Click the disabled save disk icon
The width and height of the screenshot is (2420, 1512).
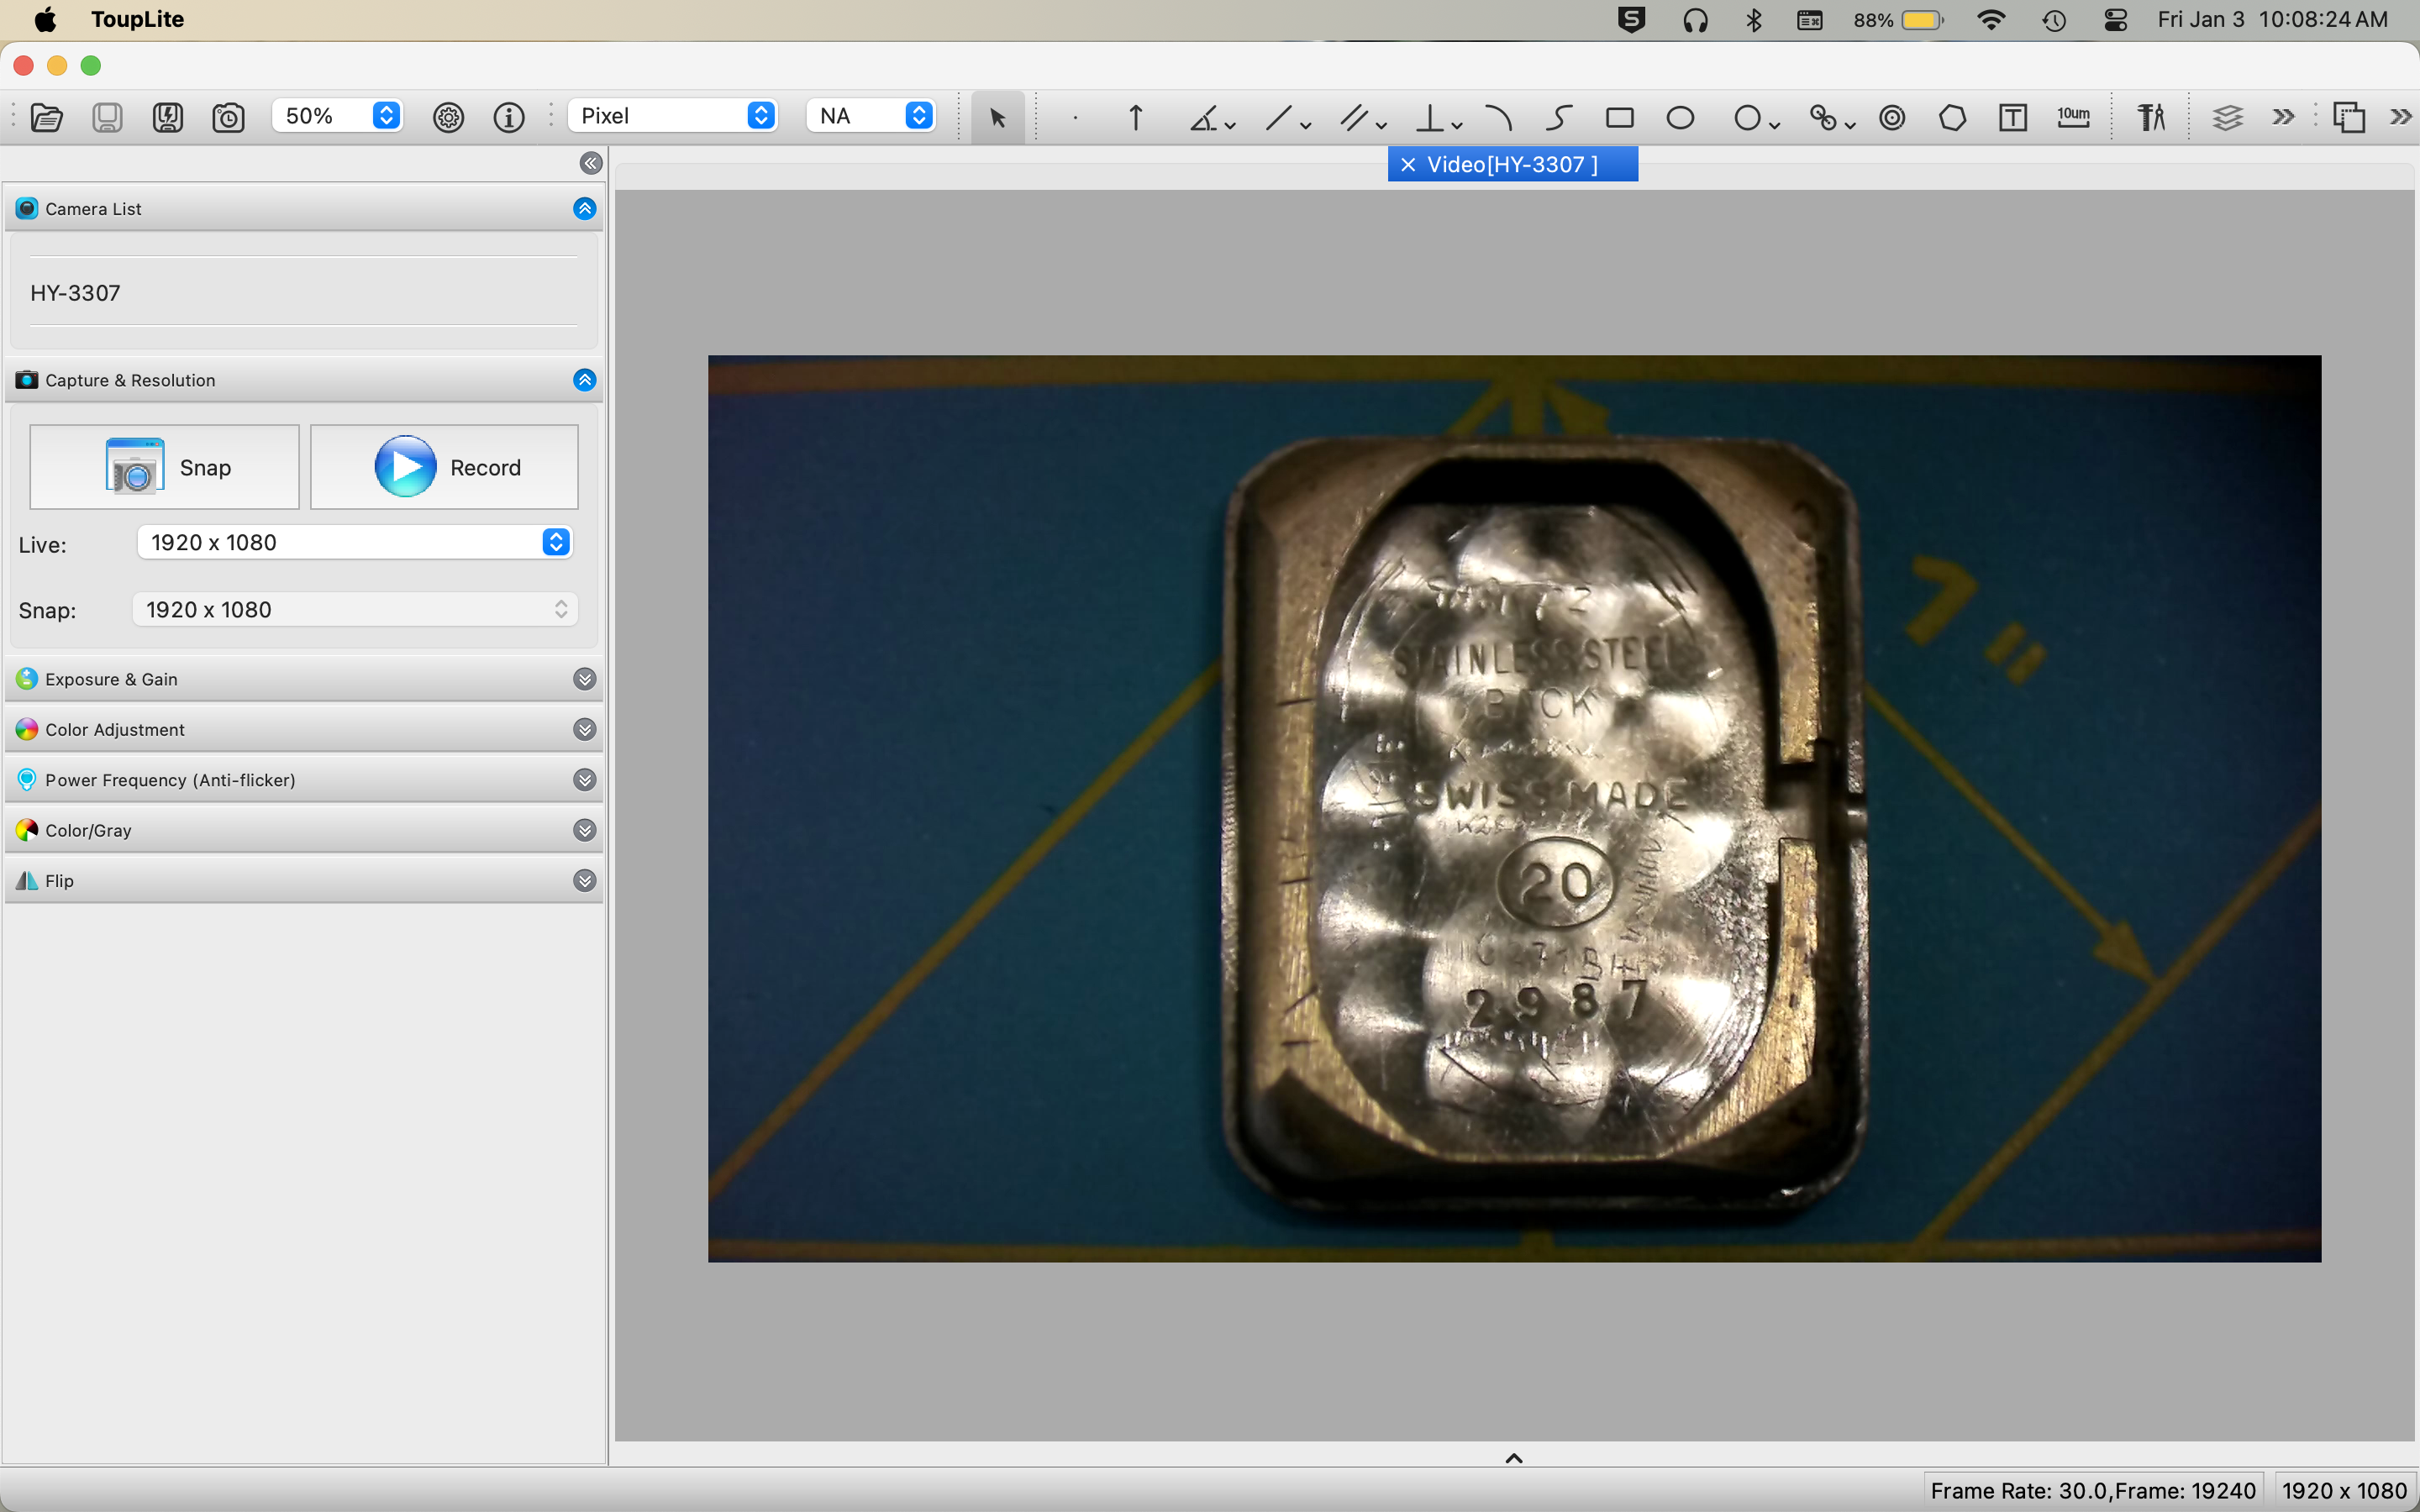[107, 117]
